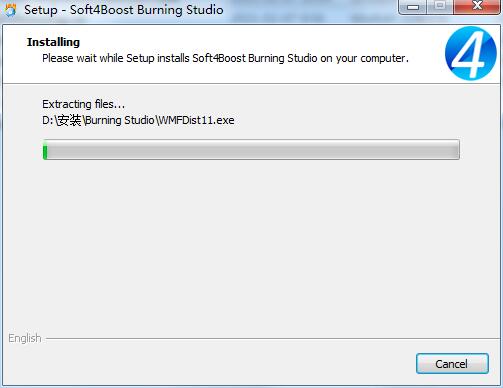Click the WMFDist11.exe file path text
503x388 pixels.
click(x=138, y=120)
